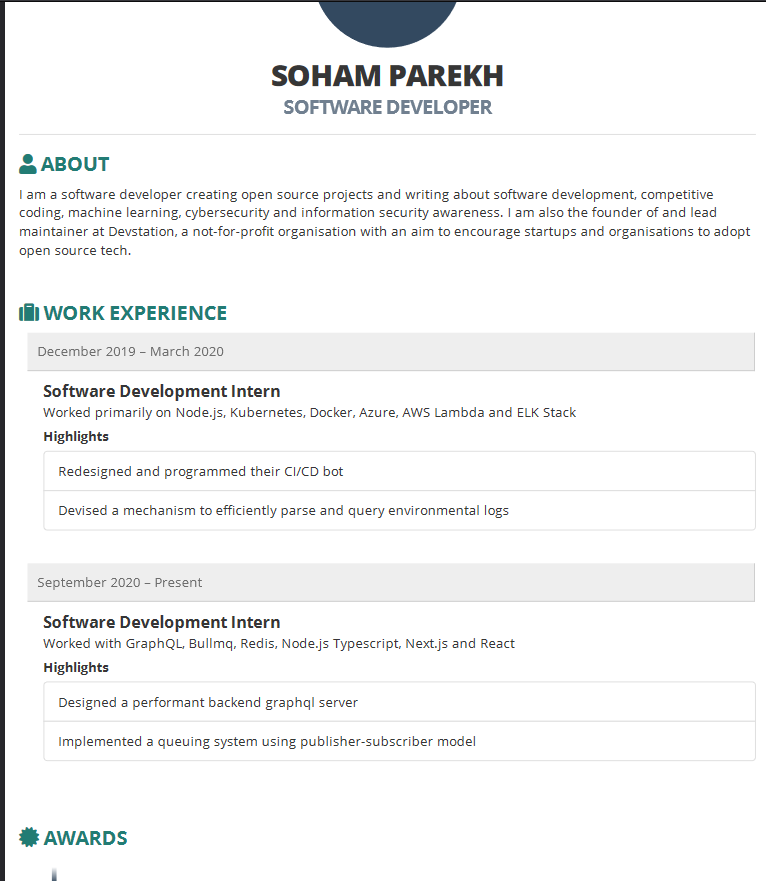Click the About paragraph mentioning Devstation
The height and width of the screenshot is (881, 766).
(385, 222)
